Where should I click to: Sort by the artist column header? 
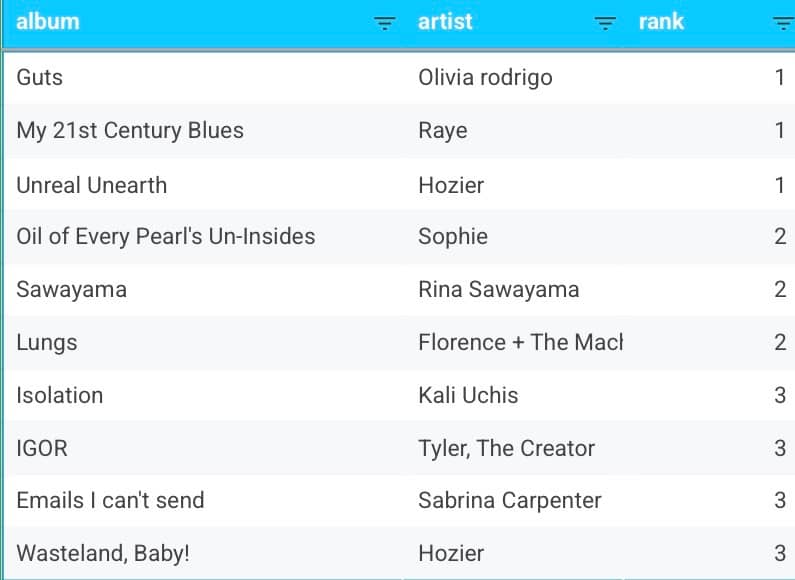(x=445, y=22)
